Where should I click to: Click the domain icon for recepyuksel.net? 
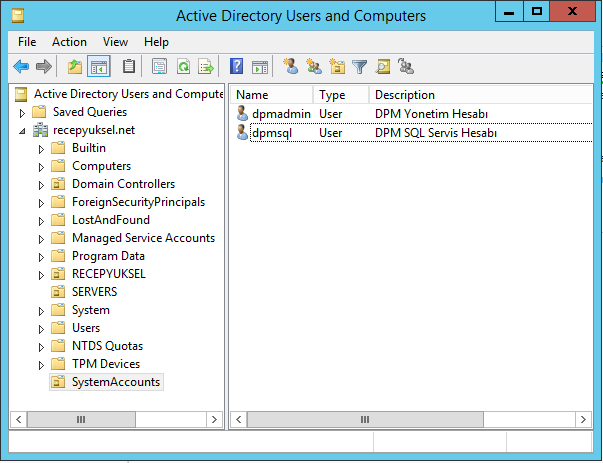(x=40, y=130)
